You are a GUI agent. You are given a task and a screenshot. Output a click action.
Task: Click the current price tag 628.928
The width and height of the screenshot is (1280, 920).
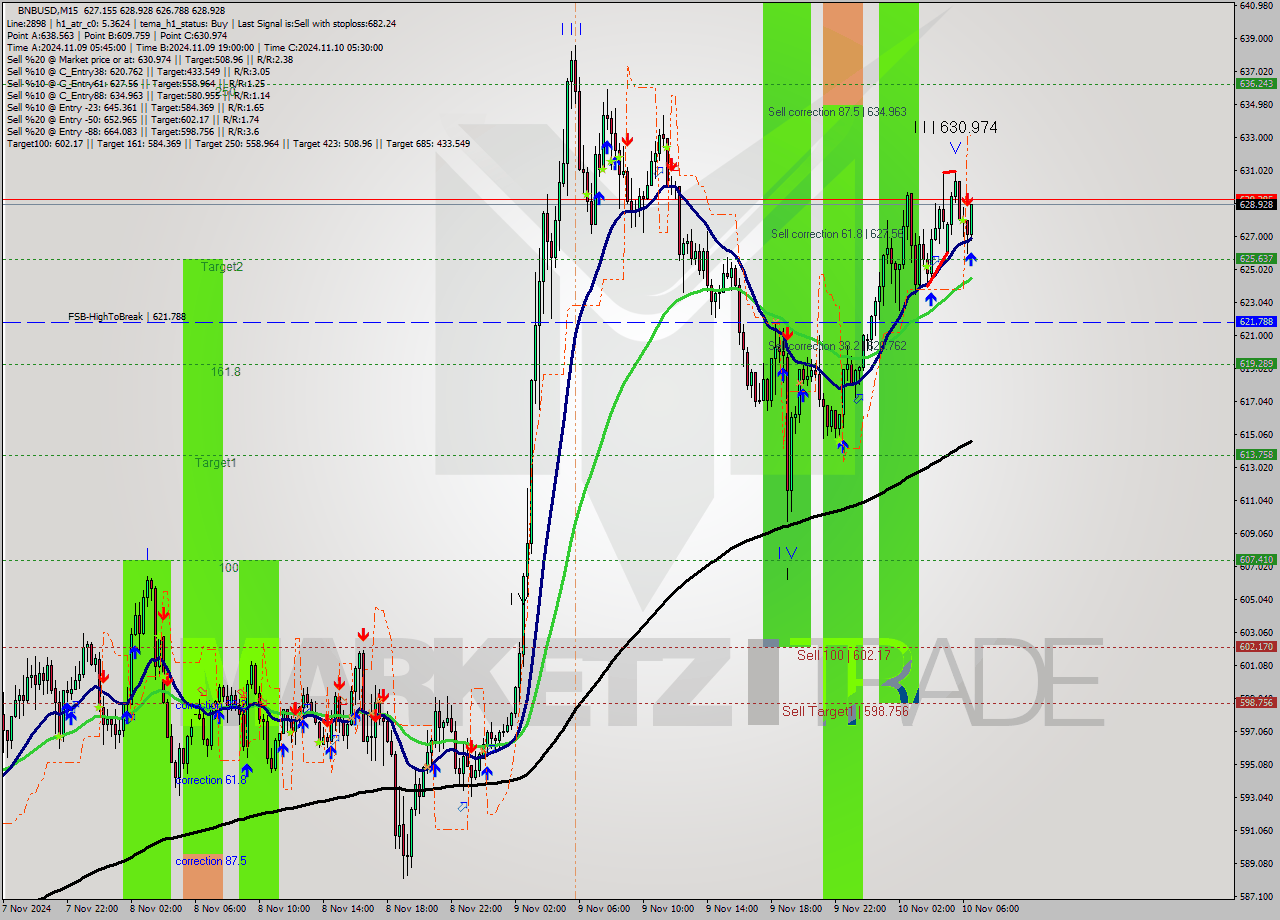[x=1256, y=204]
